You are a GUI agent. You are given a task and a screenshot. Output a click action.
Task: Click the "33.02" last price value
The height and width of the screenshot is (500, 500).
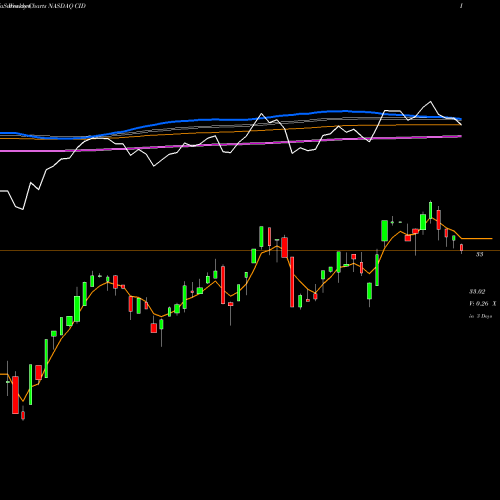[x=477, y=292]
